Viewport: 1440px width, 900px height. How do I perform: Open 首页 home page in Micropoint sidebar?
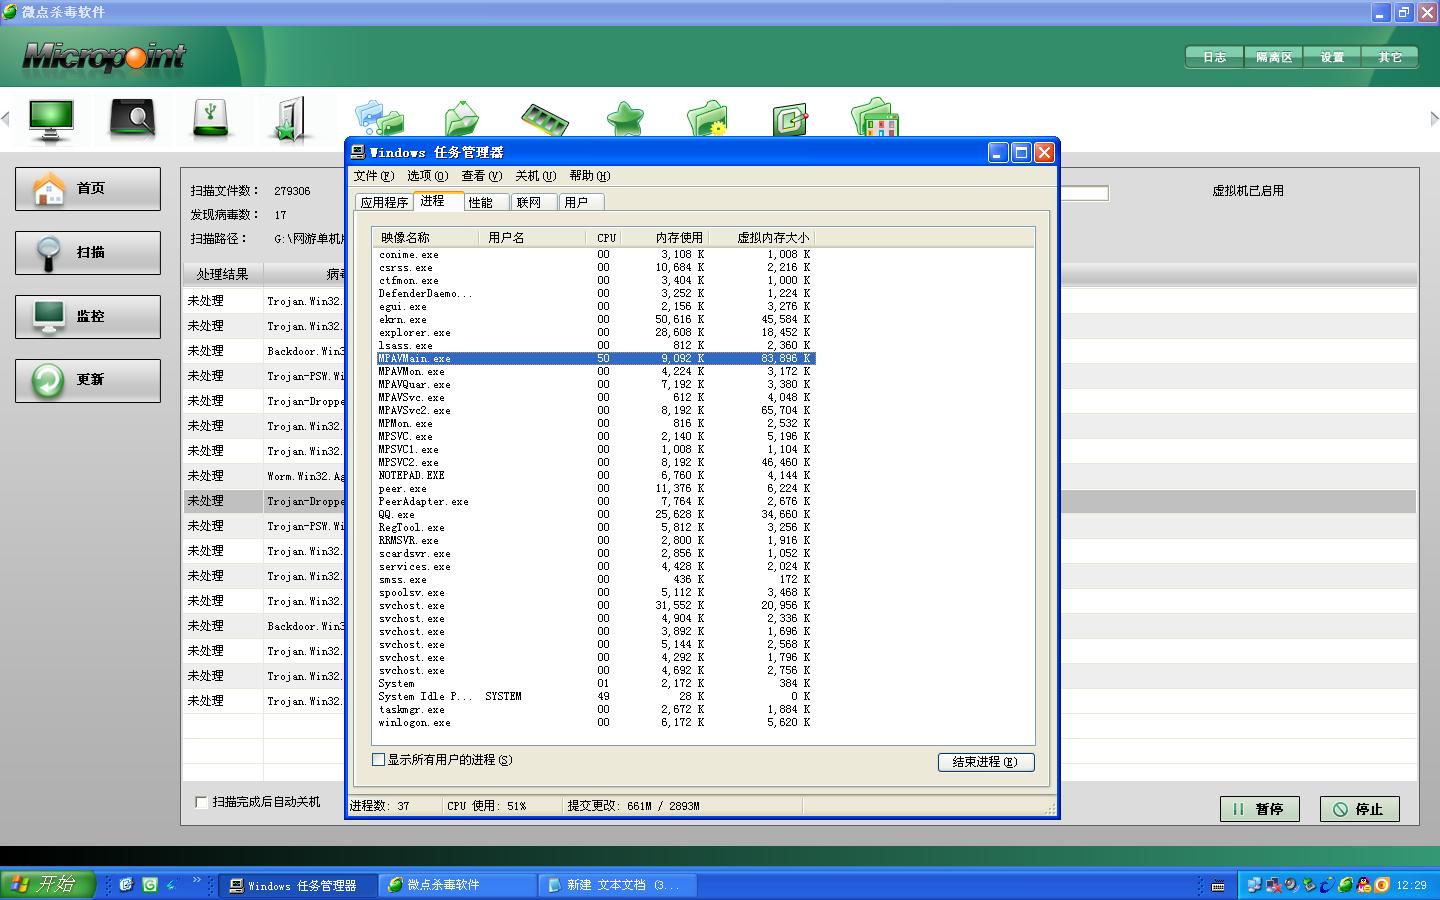pos(88,188)
